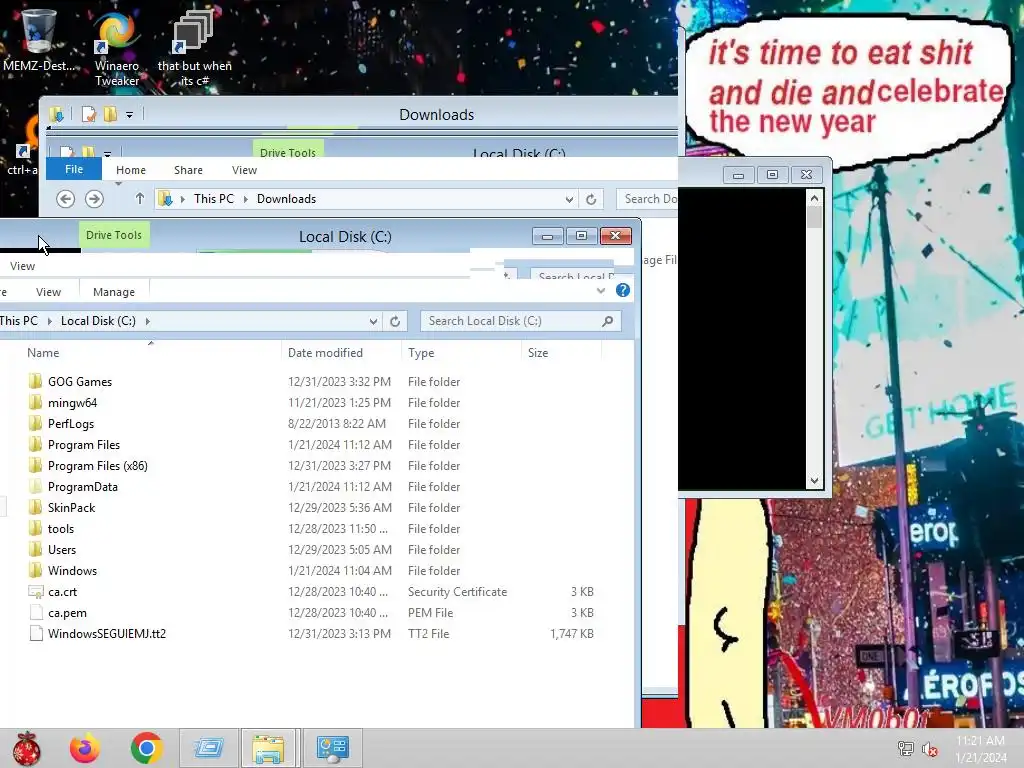This screenshot has height=768, width=1024.
Task: Click taskbar button with blue window icon
Action: point(208,748)
